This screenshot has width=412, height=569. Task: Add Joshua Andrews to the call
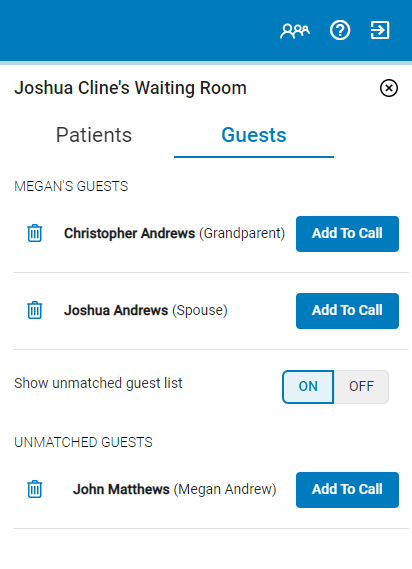coord(347,311)
